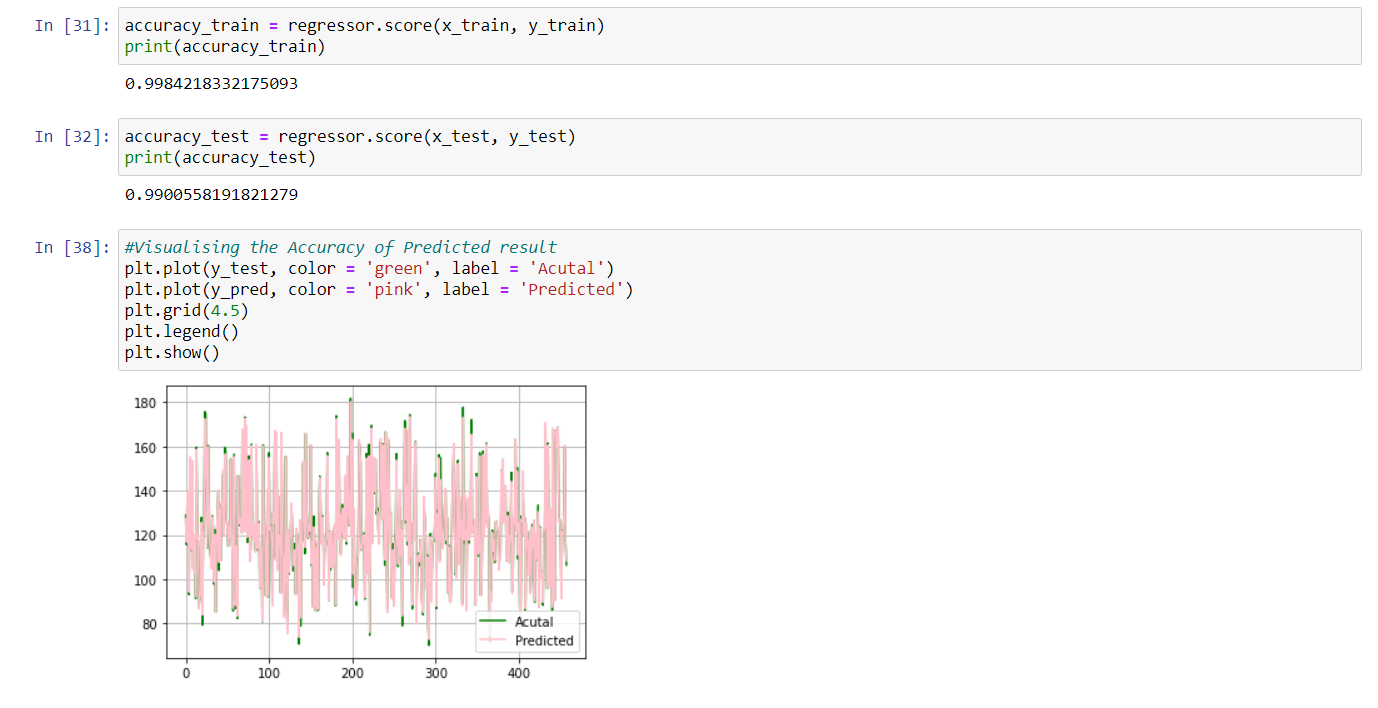Viewport: 1378px width, 708px height.
Task: Click the 'green' color string in code
Action: (x=398, y=268)
